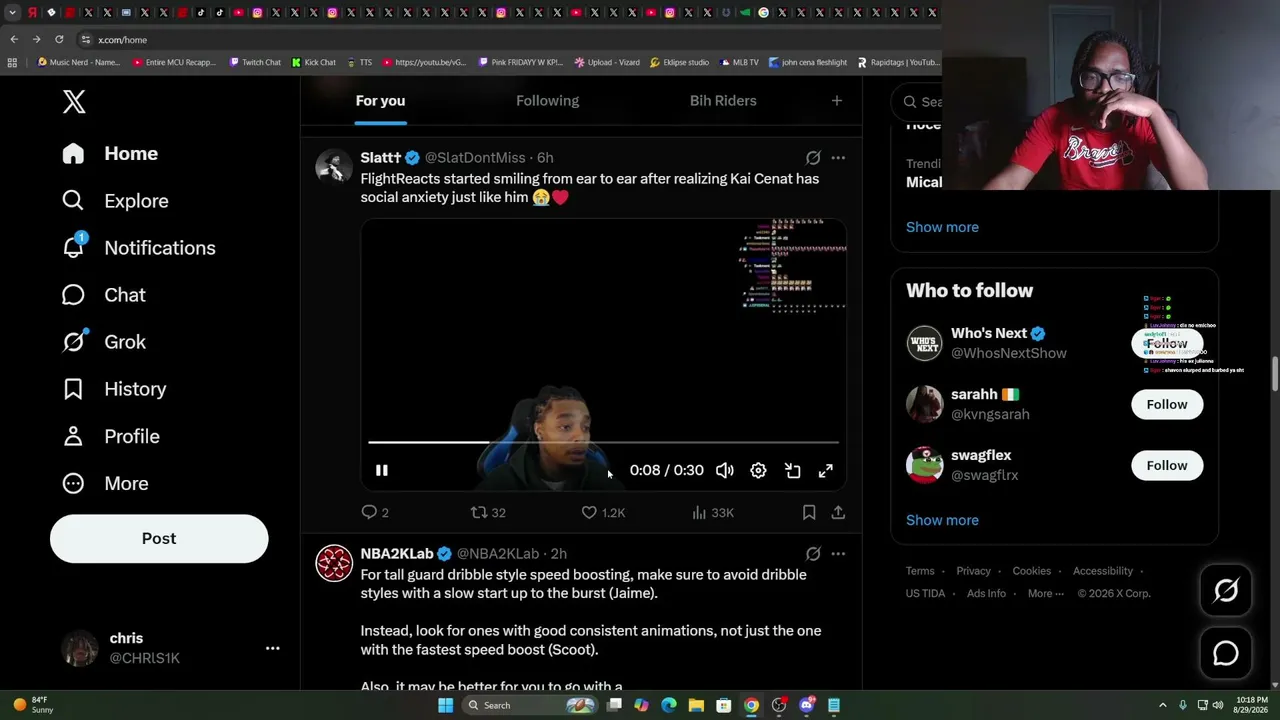Bookmark Slatt's post

[x=809, y=513]
